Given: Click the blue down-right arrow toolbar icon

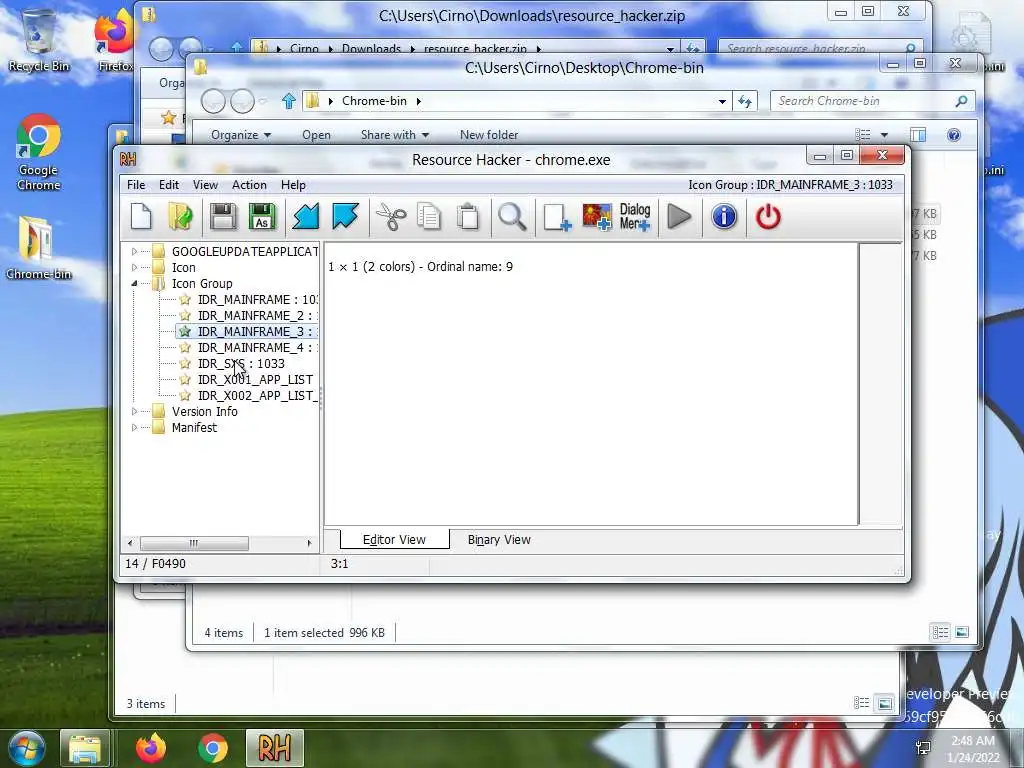Looking at the screenshot, I should coord(345,217).
